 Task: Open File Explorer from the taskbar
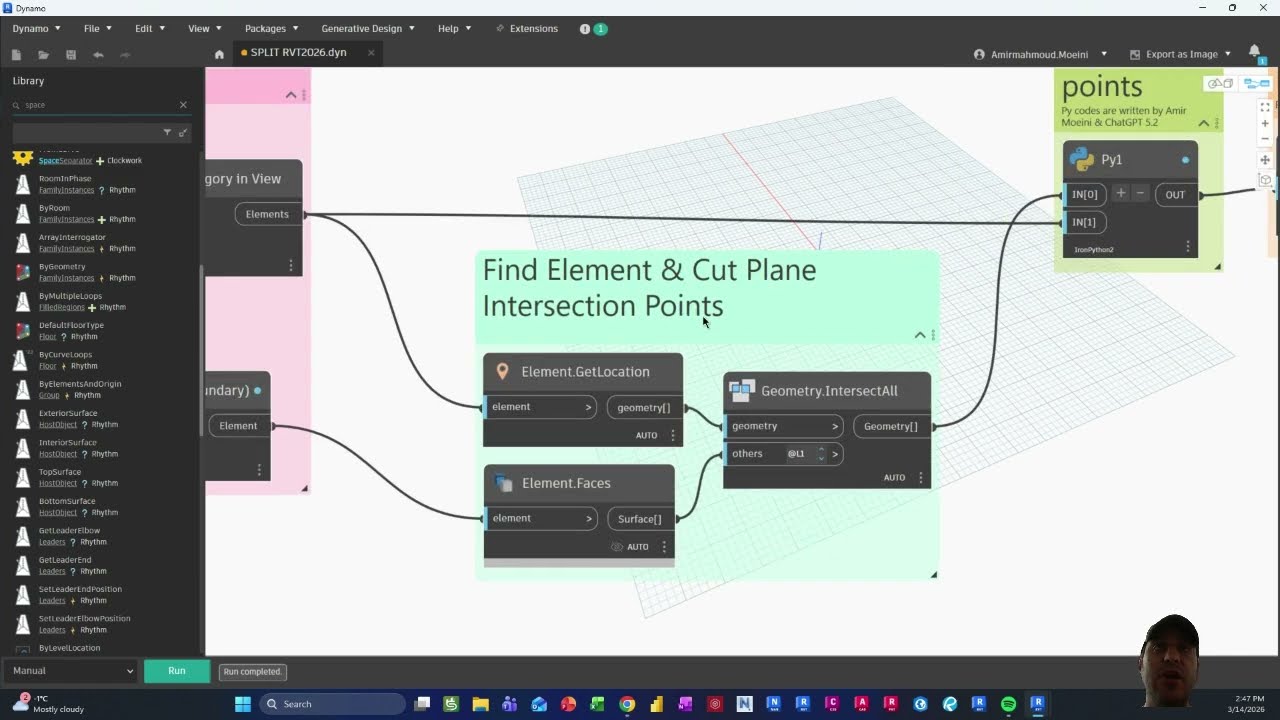click(x=480, y=704)
